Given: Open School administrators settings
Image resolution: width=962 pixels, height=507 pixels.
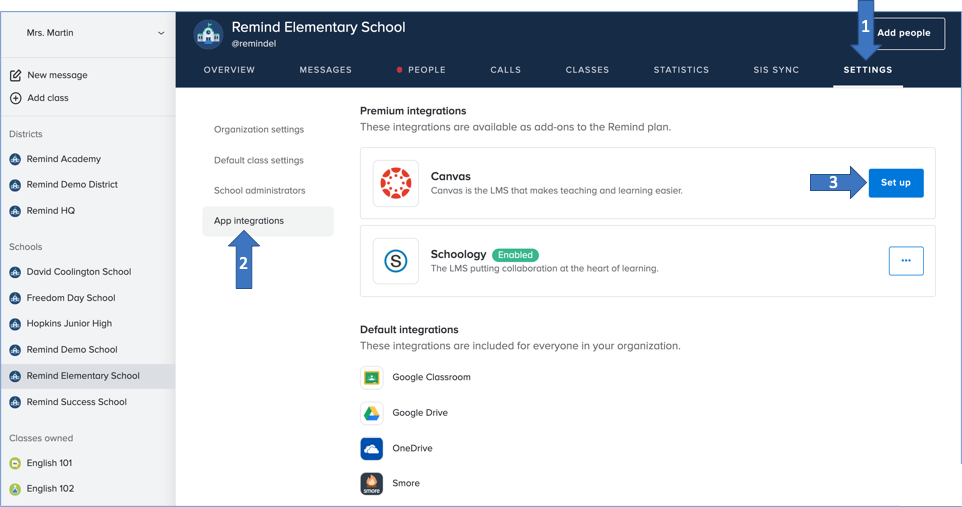Looking at the screenshot, I should 260,190.
